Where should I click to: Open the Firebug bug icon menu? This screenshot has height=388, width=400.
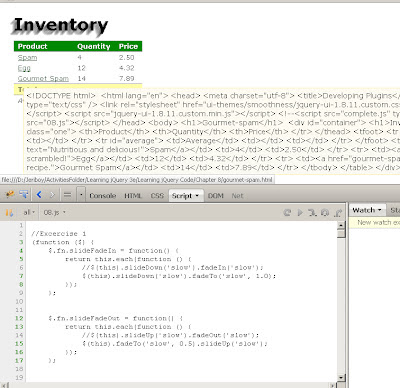[x=10, y=194]
